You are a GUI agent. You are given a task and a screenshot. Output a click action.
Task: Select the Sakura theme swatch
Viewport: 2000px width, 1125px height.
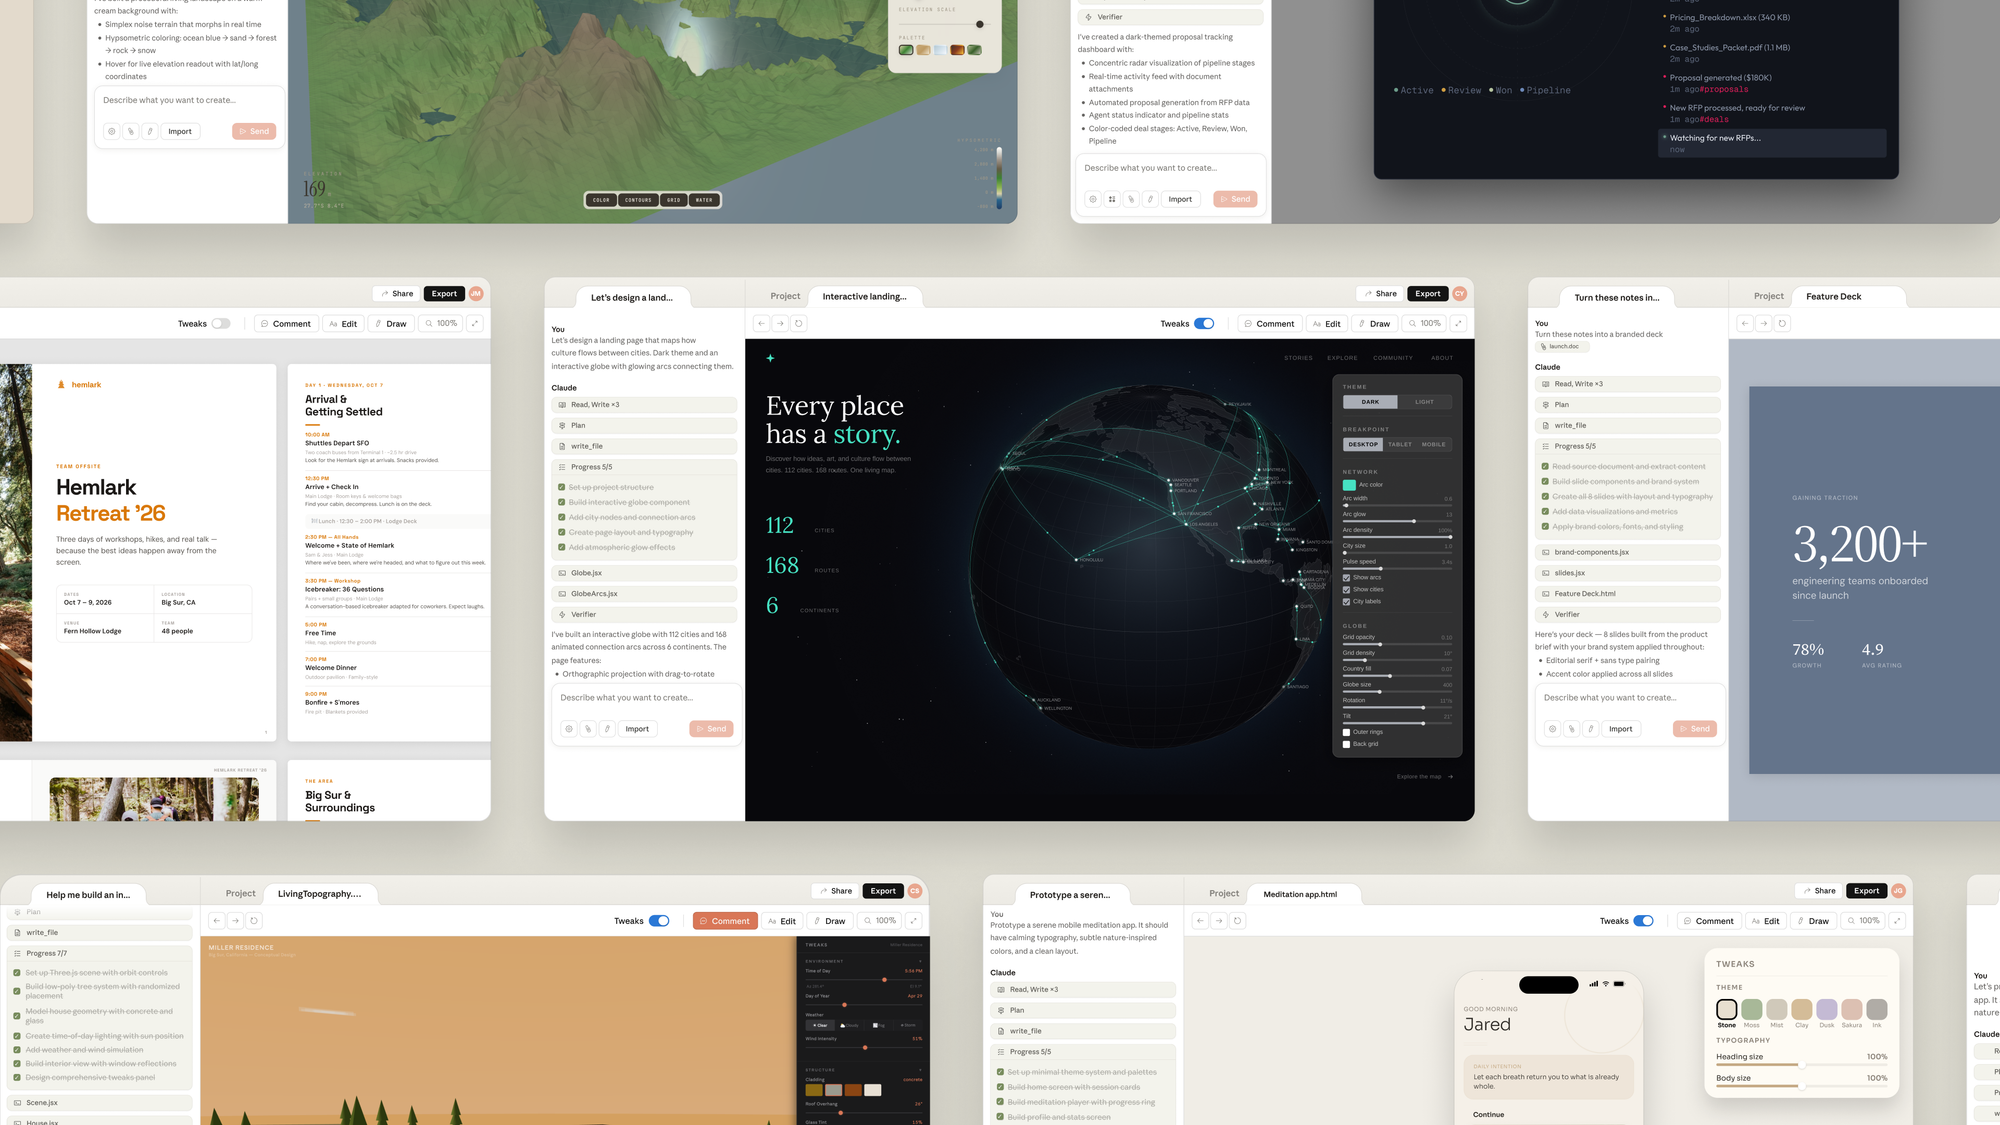(1852, 1009)
